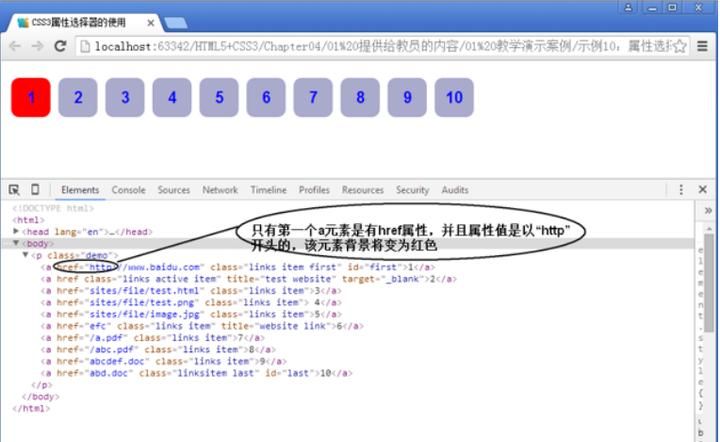The image size is (720, 442).
Task: Click the link box numbered 4
Action: tap(172, 97)
